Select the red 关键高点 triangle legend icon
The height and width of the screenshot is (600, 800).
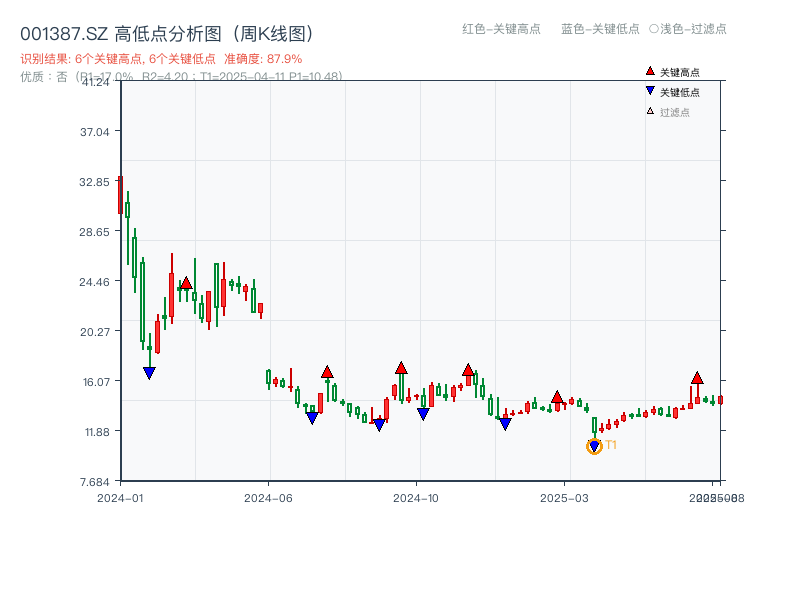(648, 71)
